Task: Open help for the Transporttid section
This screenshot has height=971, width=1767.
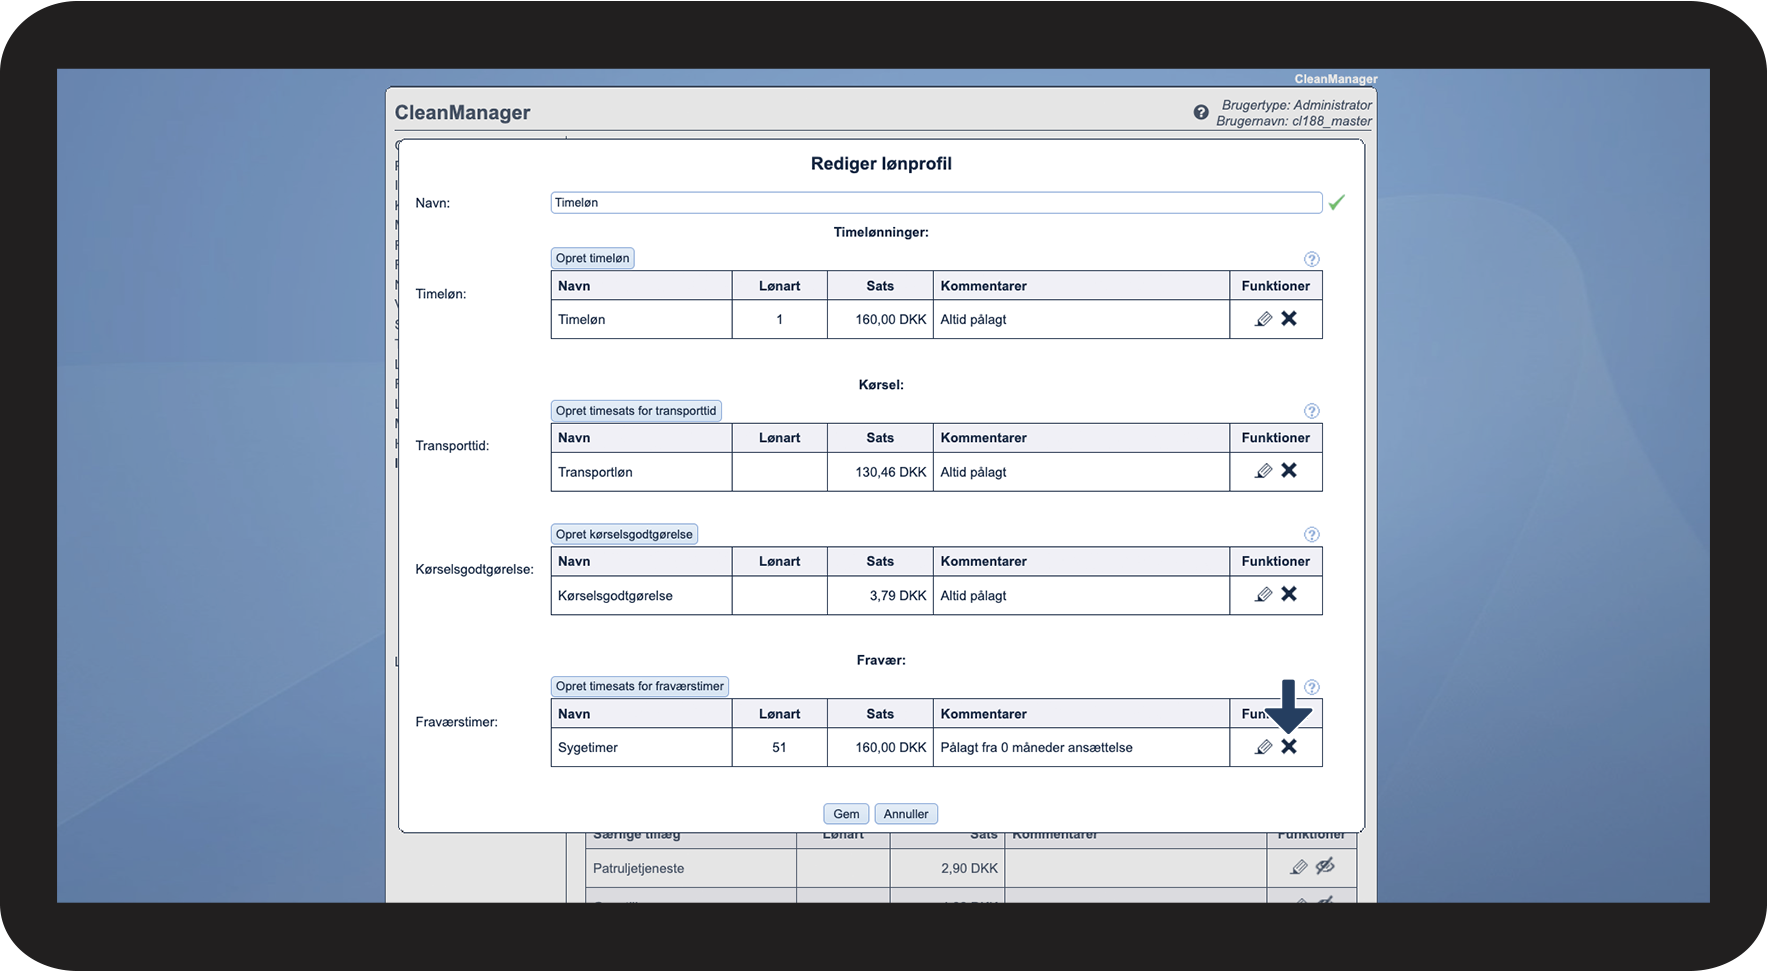Action: [1311, 411]
